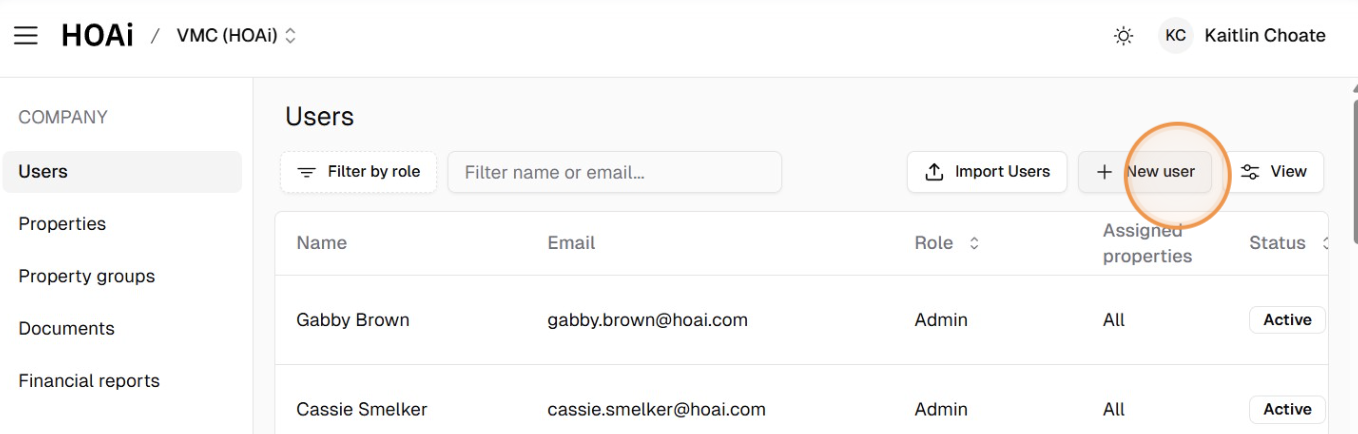Open the View options button
1358x434 pixels.
1274,172
